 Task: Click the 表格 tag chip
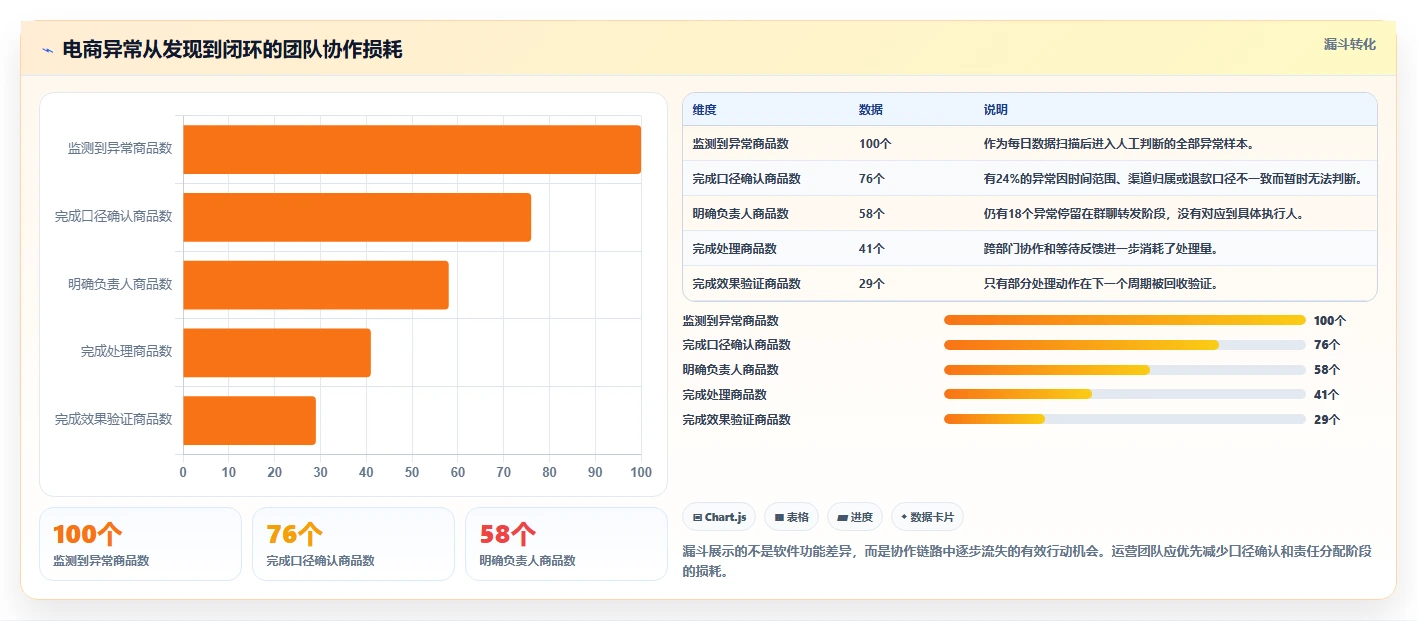coord(791,517)
